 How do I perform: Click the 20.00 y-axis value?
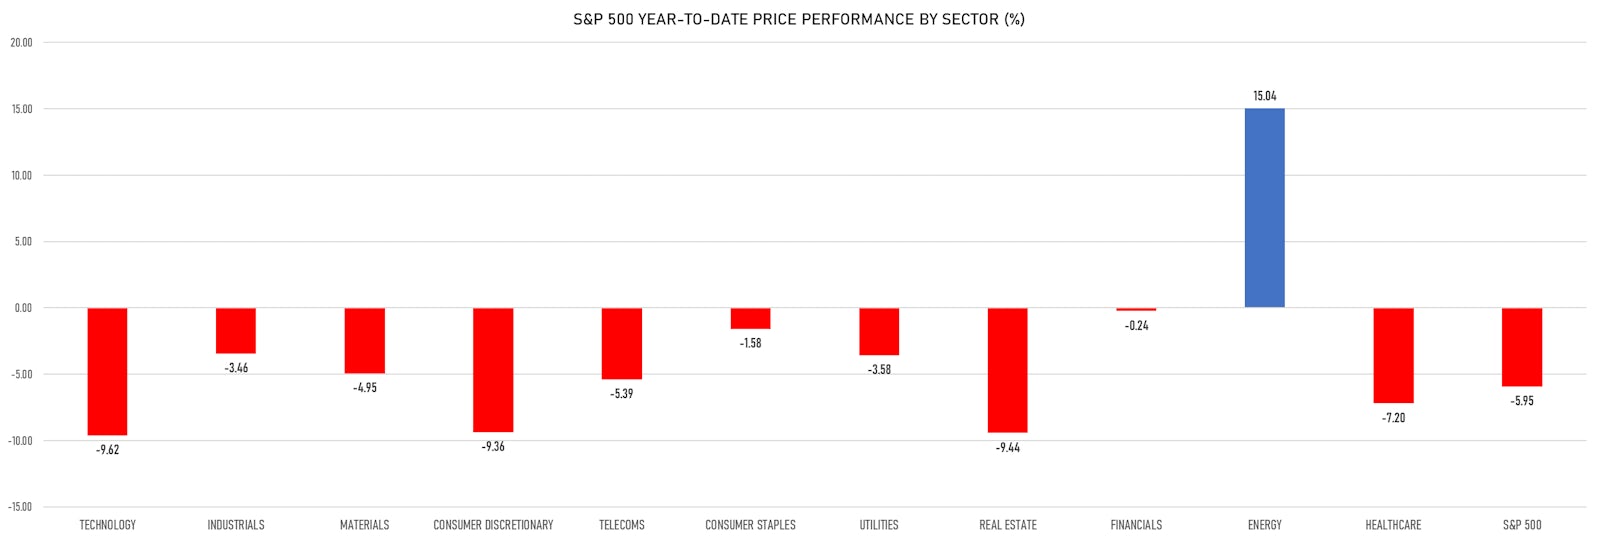[x=22, y=43]
